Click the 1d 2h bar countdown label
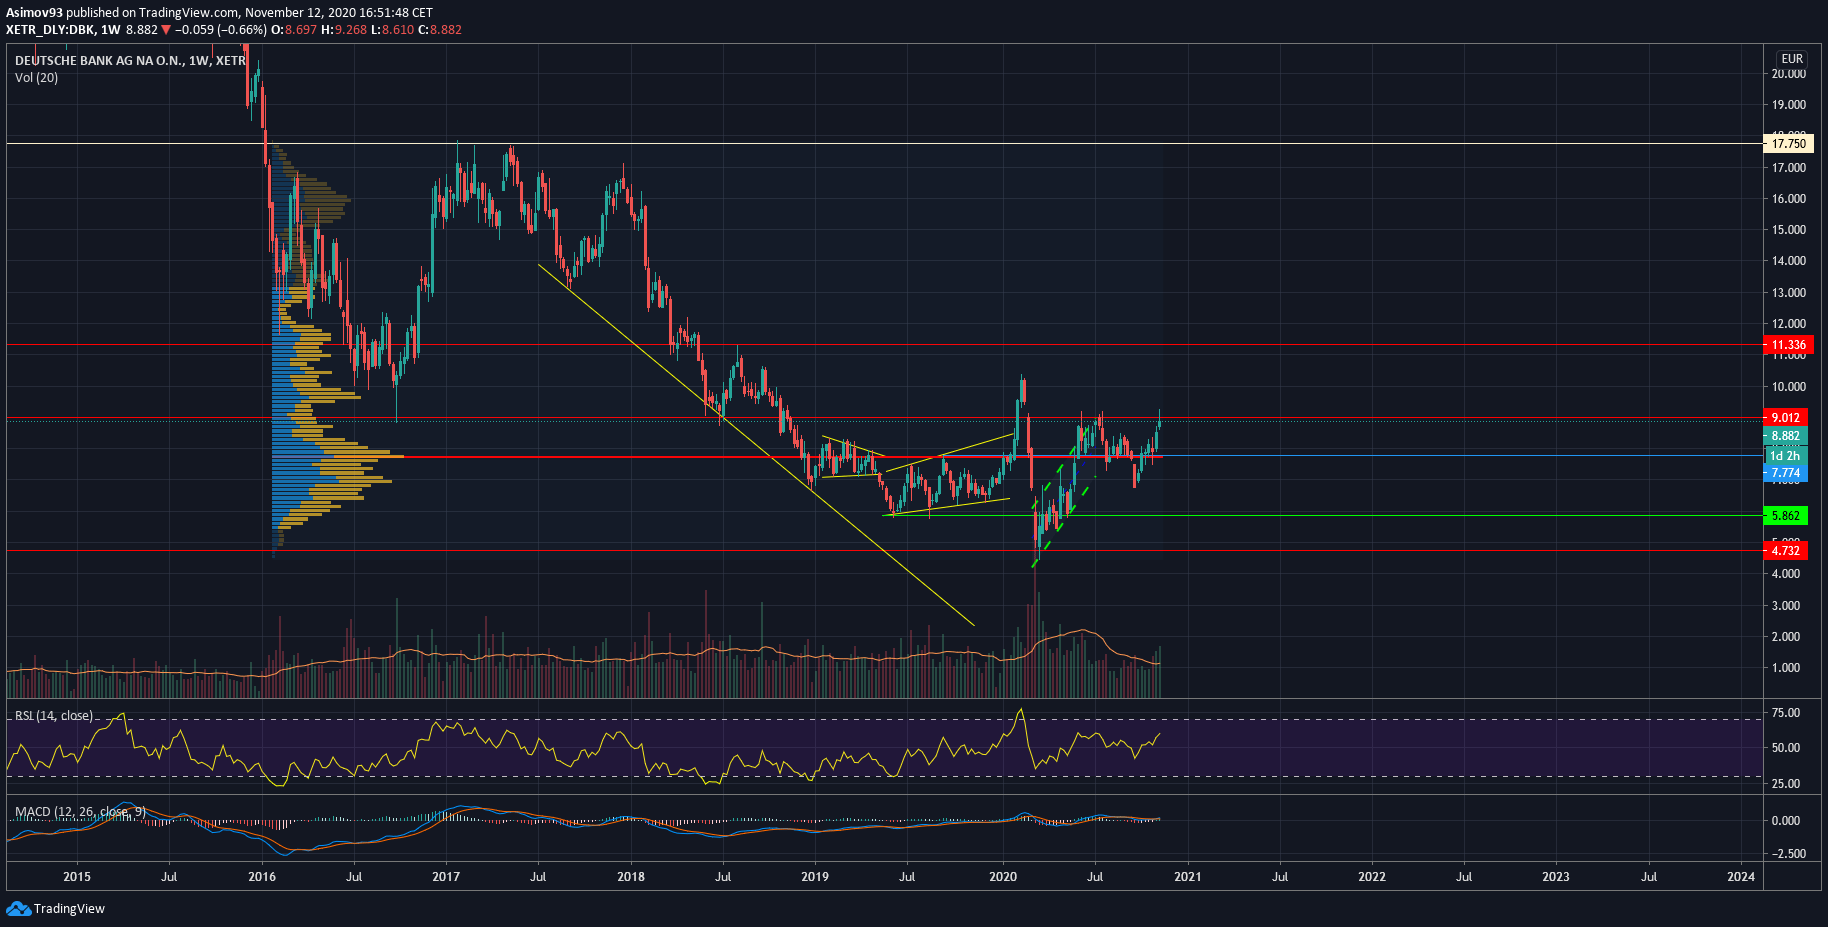This screenshot has height=927, width=1828. (x=1785, y=456)
